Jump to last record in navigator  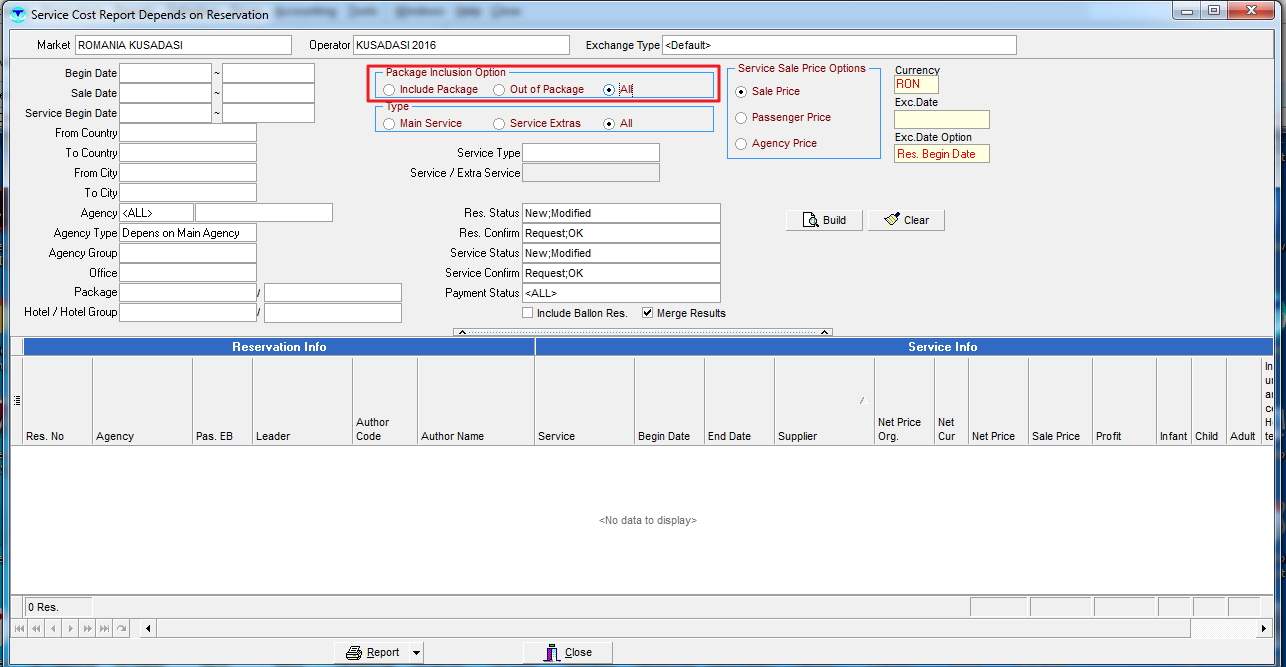[104, 628]
